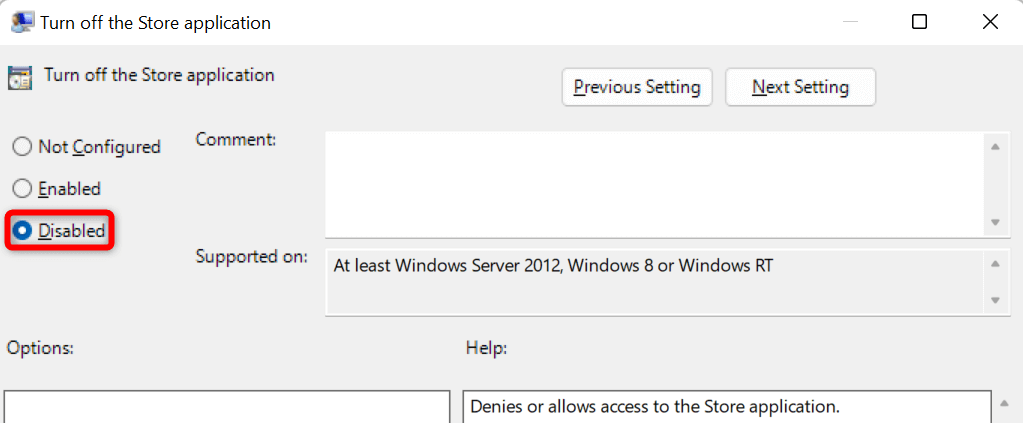Go to Previous Setting

tap(637, 87)
